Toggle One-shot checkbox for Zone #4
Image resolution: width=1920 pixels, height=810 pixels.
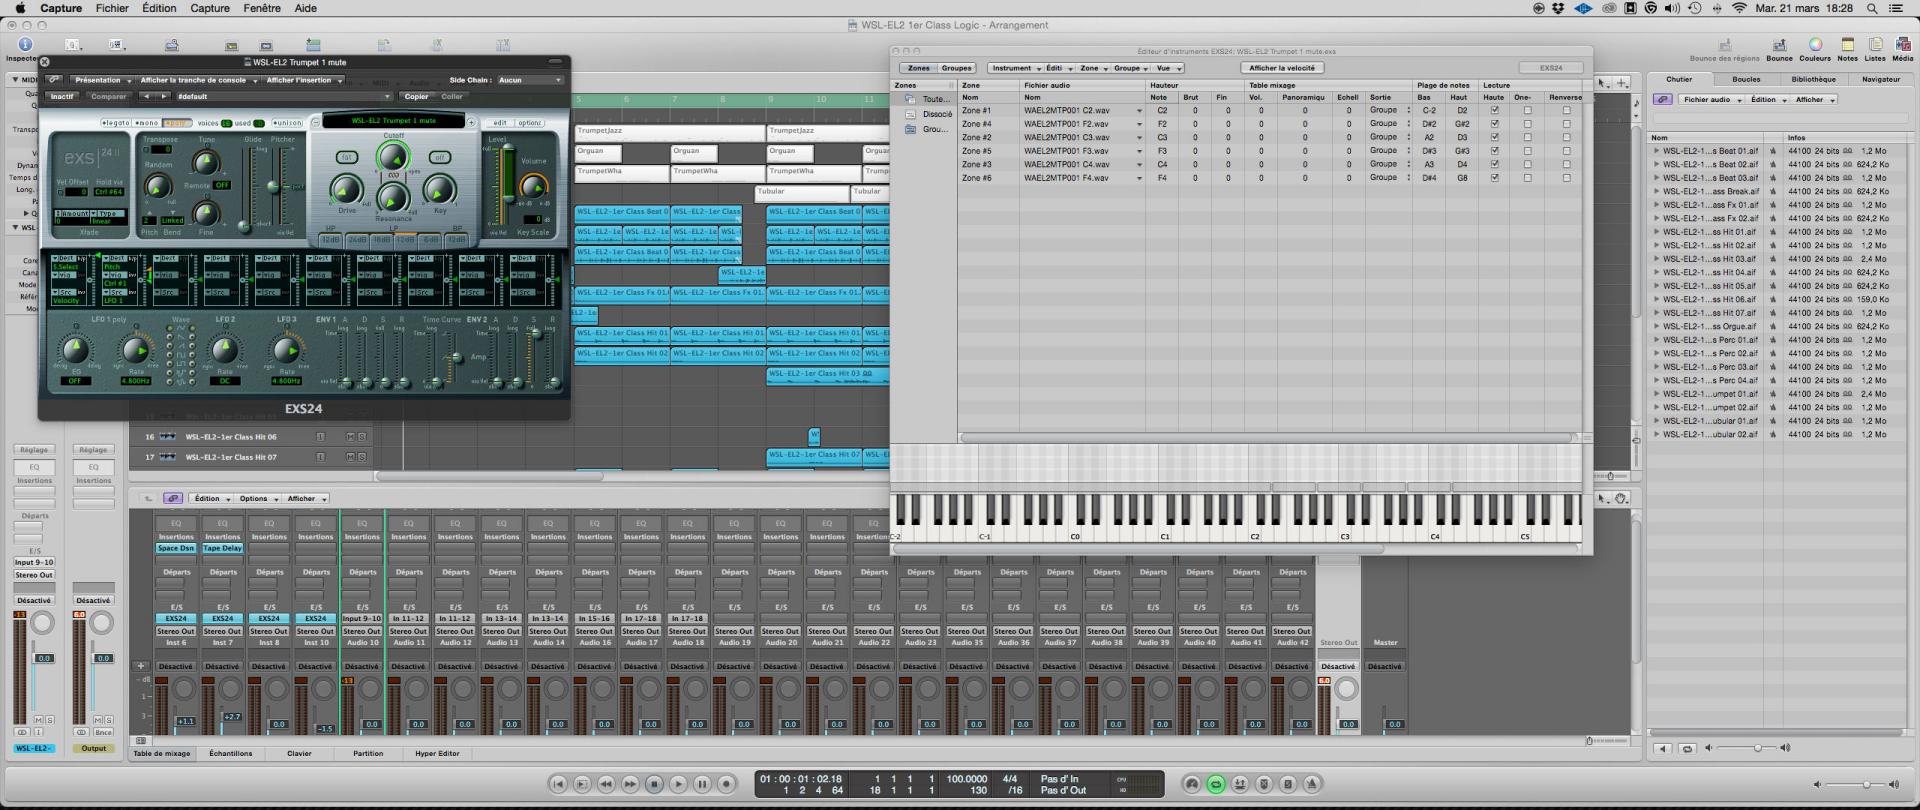click(x=1527, y=124)
